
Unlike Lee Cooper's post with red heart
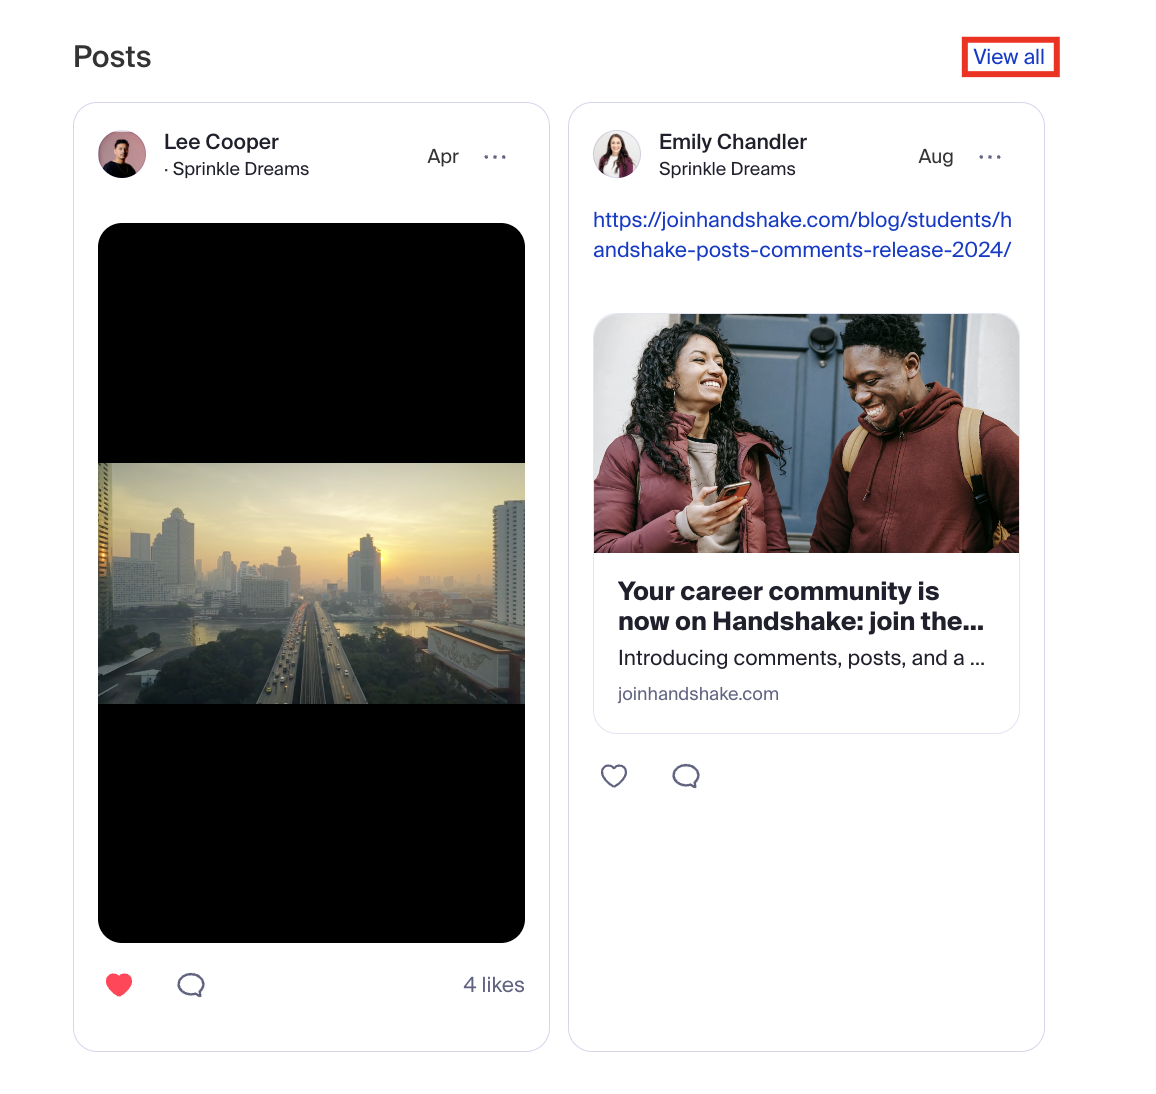(119, 985)
